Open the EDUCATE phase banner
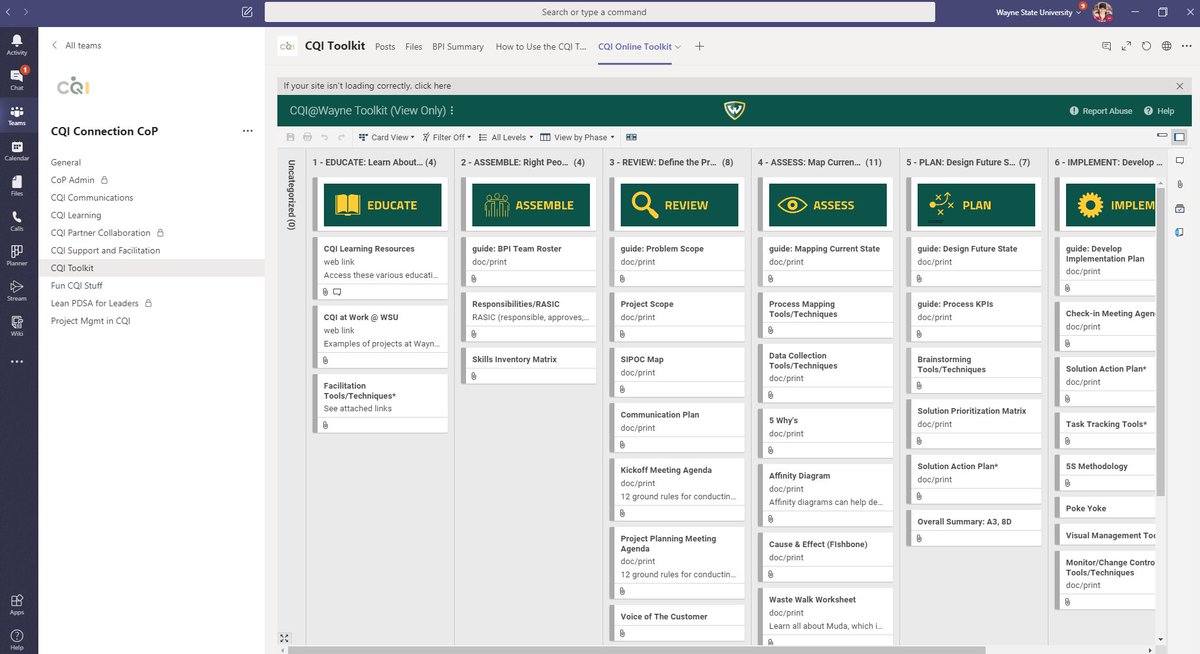Image resolution: width=1200 pixels, height=654 pixels. [381, 205]
